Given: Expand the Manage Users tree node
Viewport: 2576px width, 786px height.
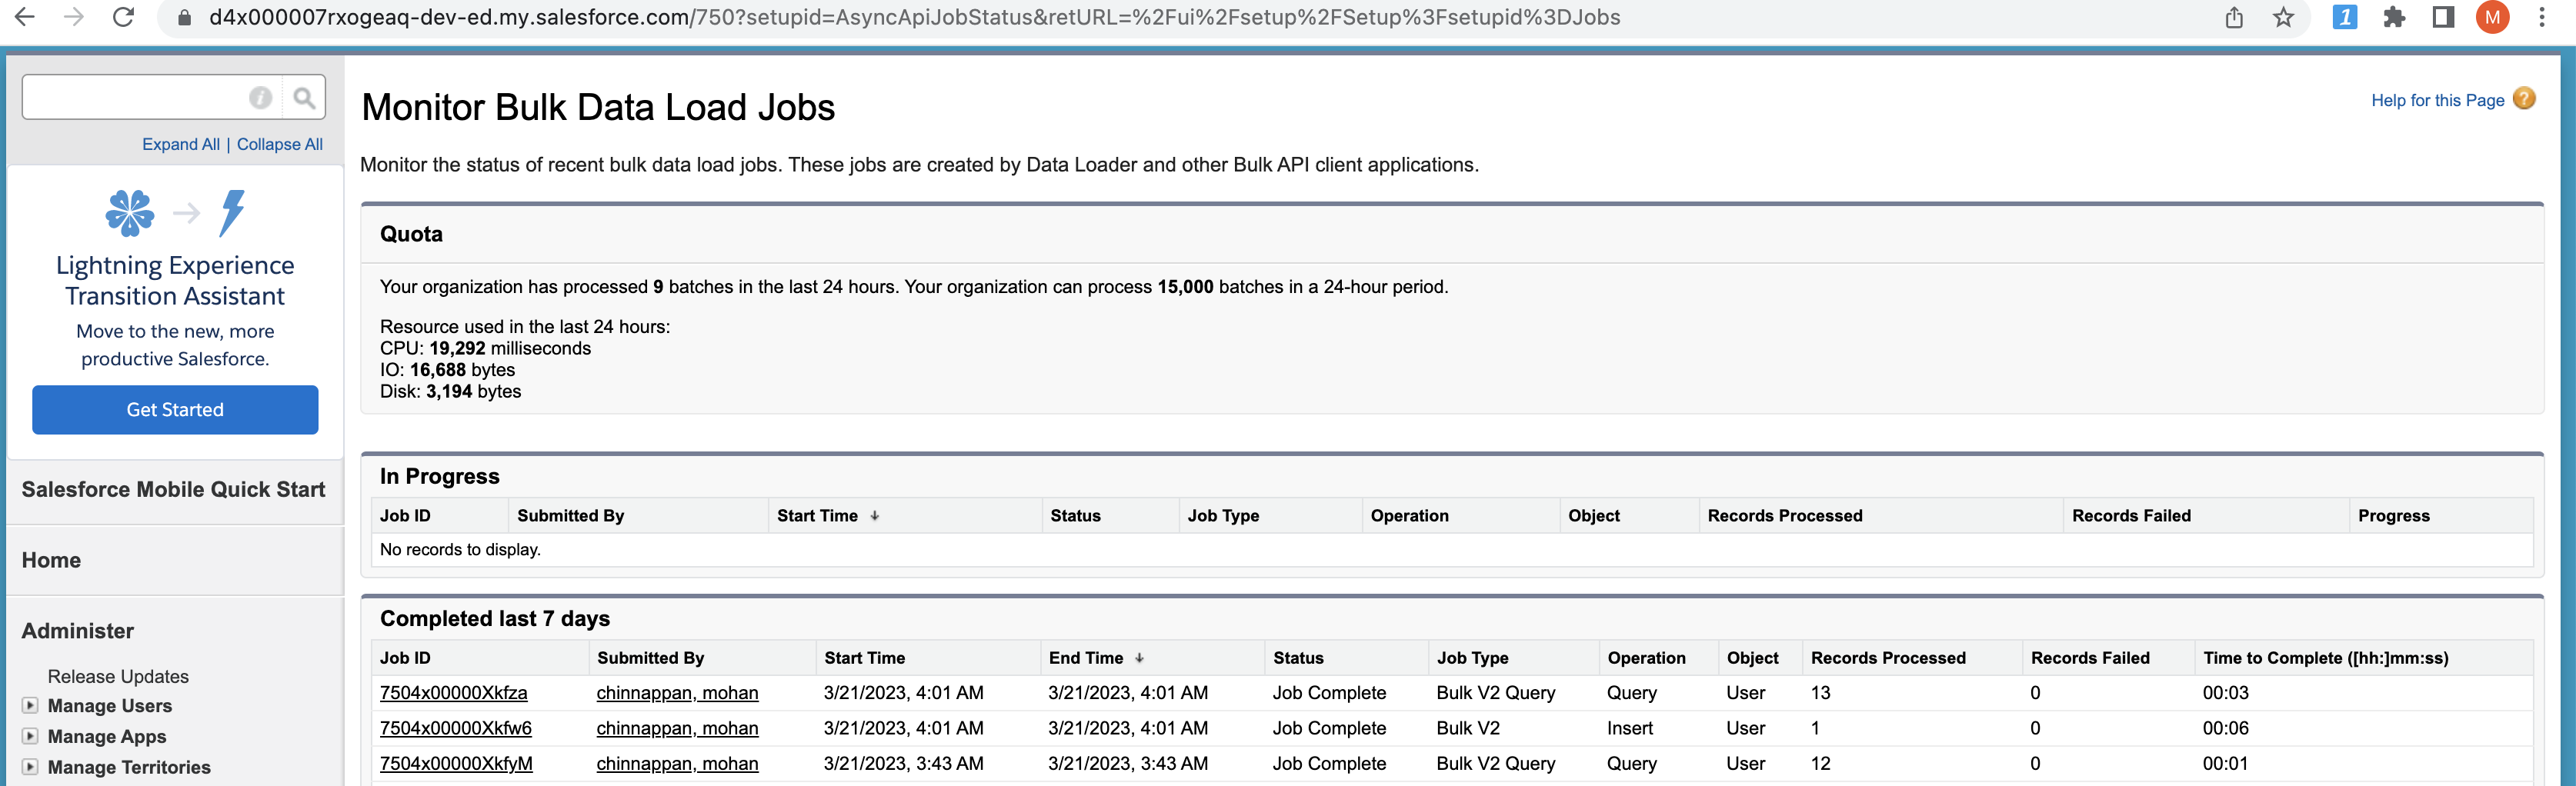Looking at the screenshot, I should coord(30,705).
